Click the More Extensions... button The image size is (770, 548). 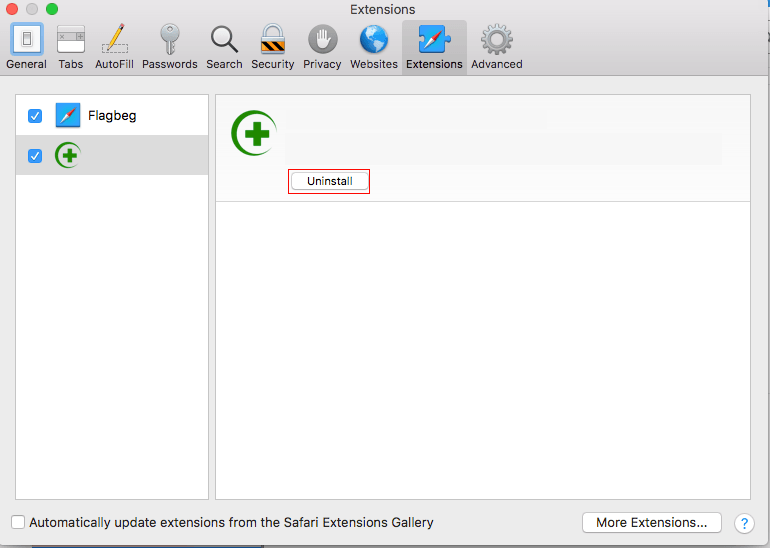651,522
